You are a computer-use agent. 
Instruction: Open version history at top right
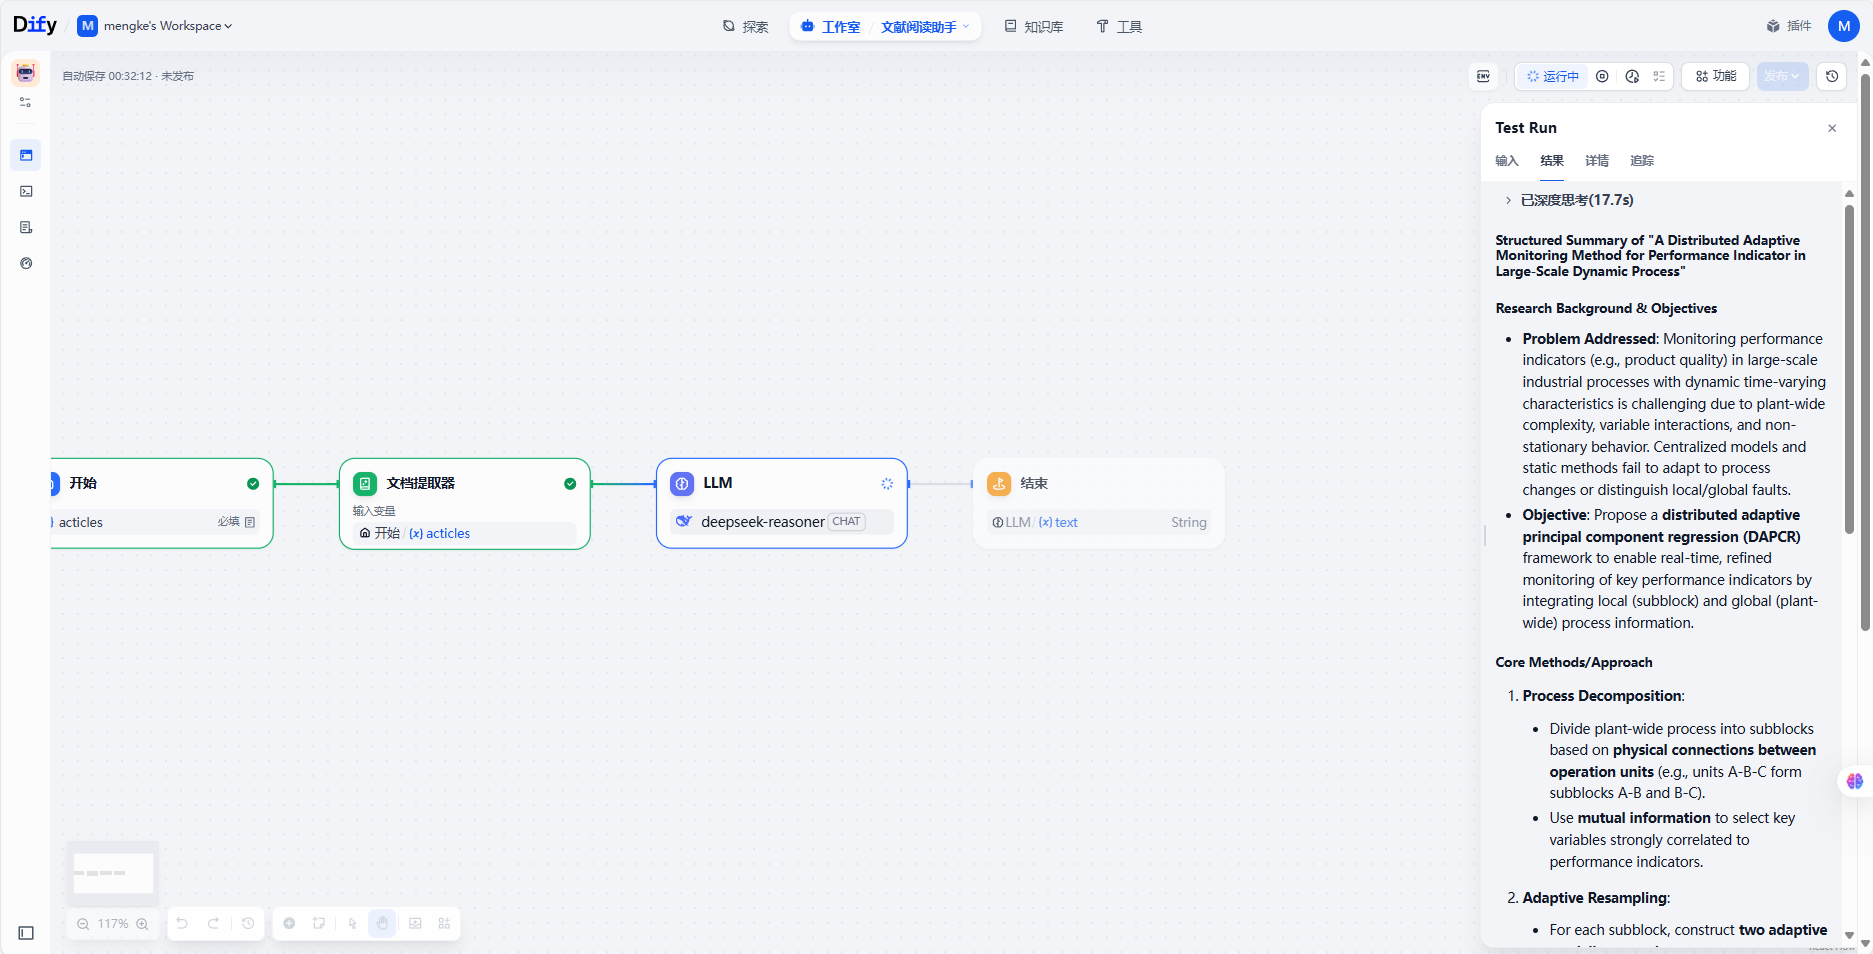[1831, 76]
